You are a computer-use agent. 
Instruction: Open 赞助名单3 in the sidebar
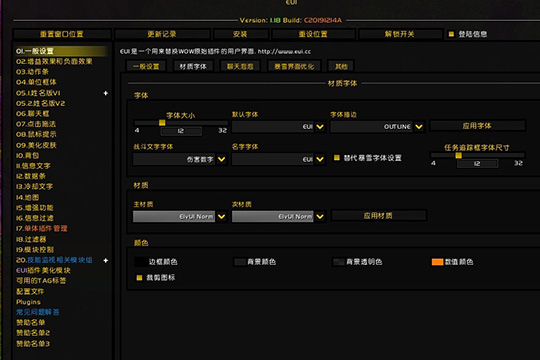(x=33, y=344)
